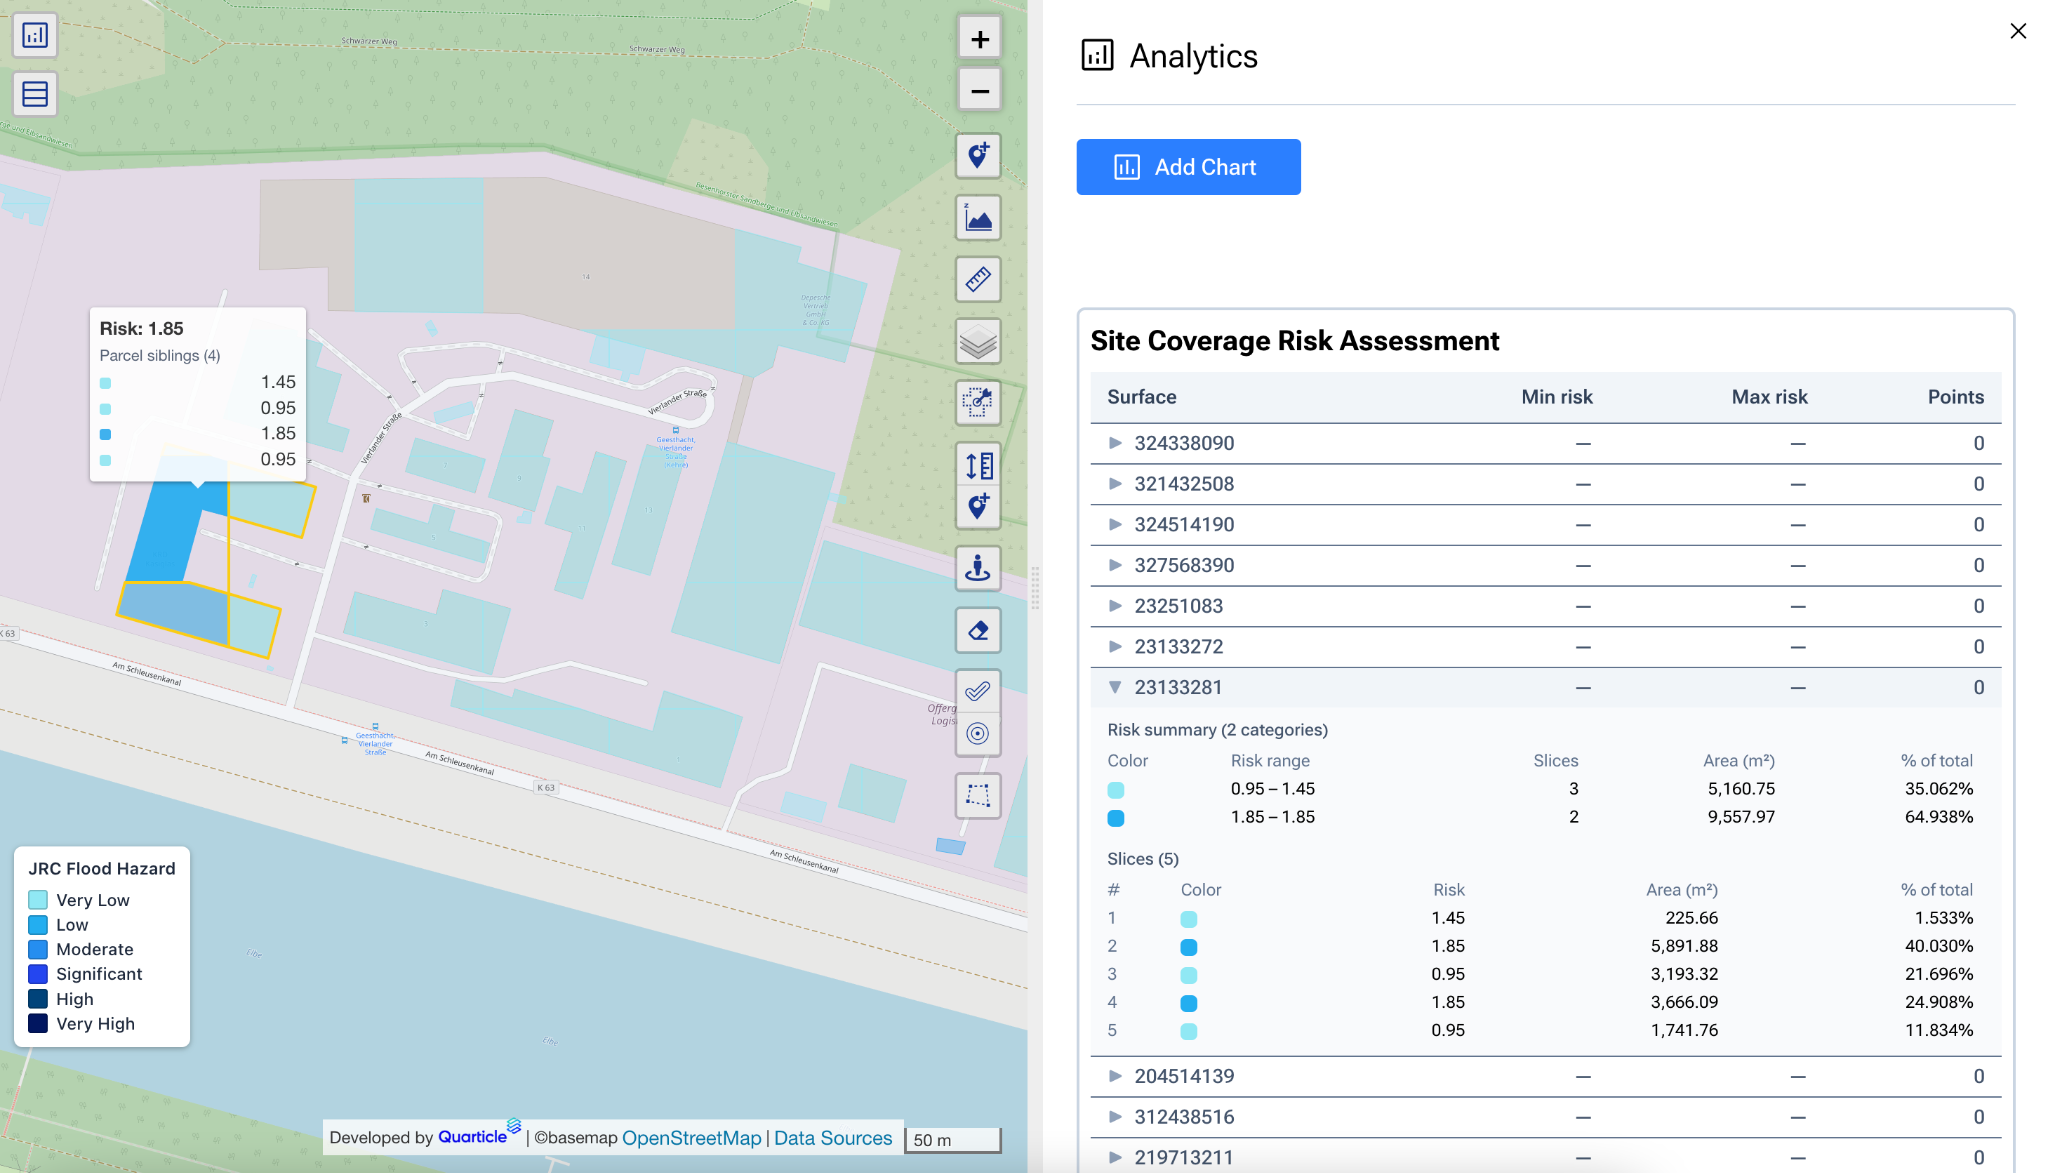Click the Moderate legend swatch
This screenshot has width=2048, height=1173.
pyautogui.click(x=38, y=949)
